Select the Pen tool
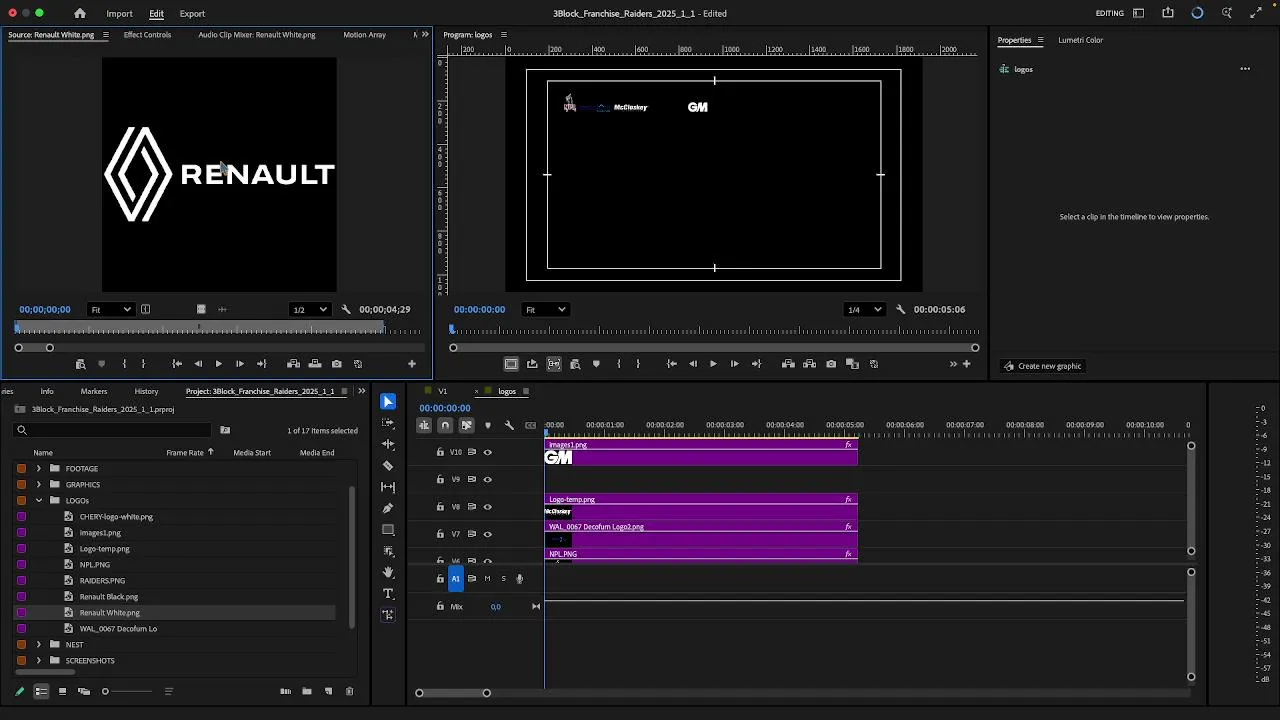Viewport: 1280px width, 720px height. 388,508
